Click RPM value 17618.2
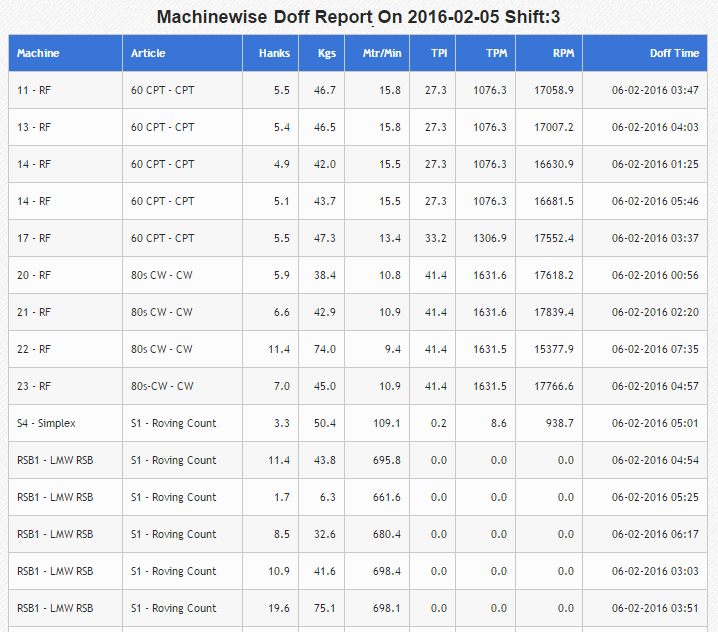 tap(554, 275)
